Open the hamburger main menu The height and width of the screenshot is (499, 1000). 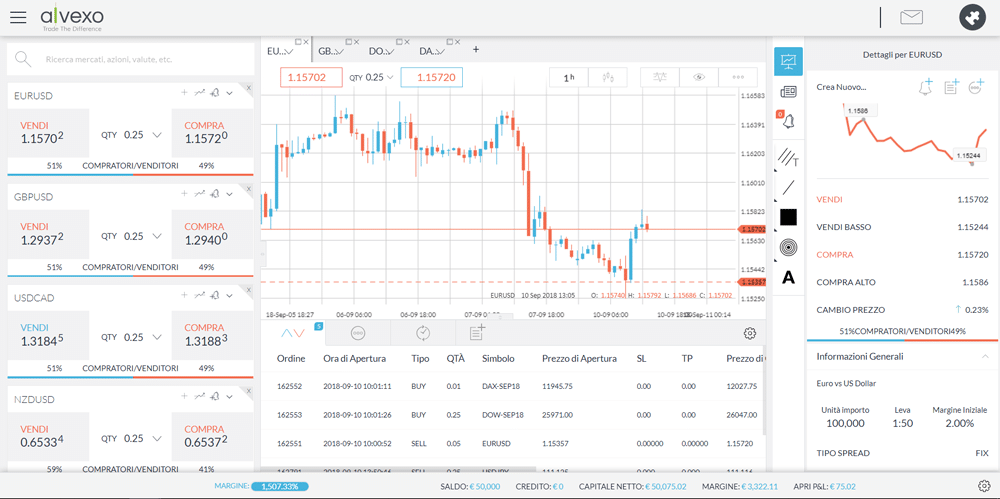tap(18, 17)
